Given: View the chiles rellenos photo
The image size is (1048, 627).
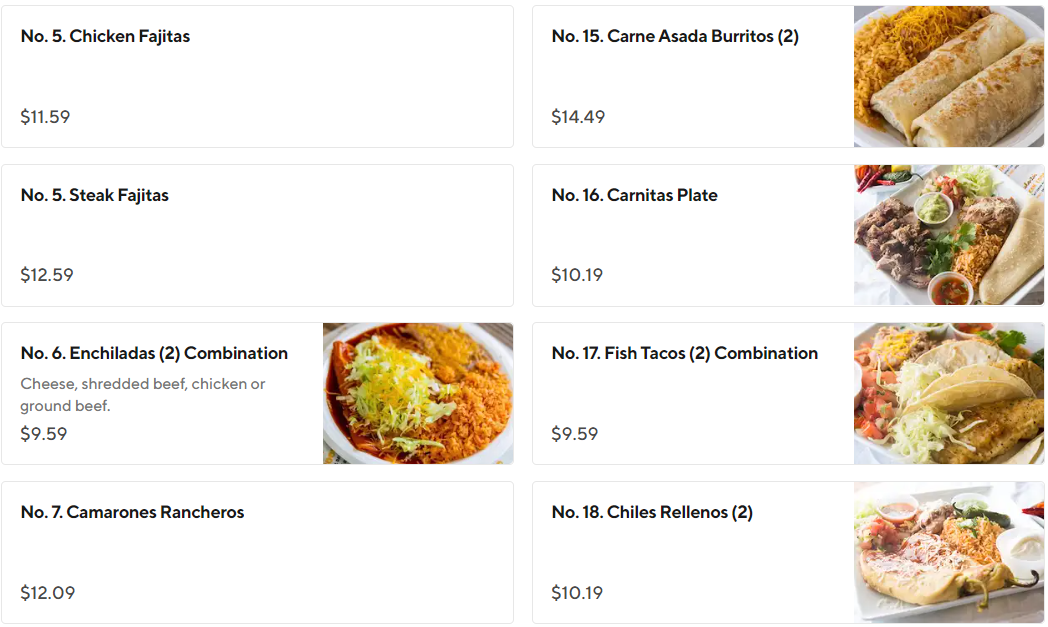Looking at the screenshot, I should [x=949, y=552].
